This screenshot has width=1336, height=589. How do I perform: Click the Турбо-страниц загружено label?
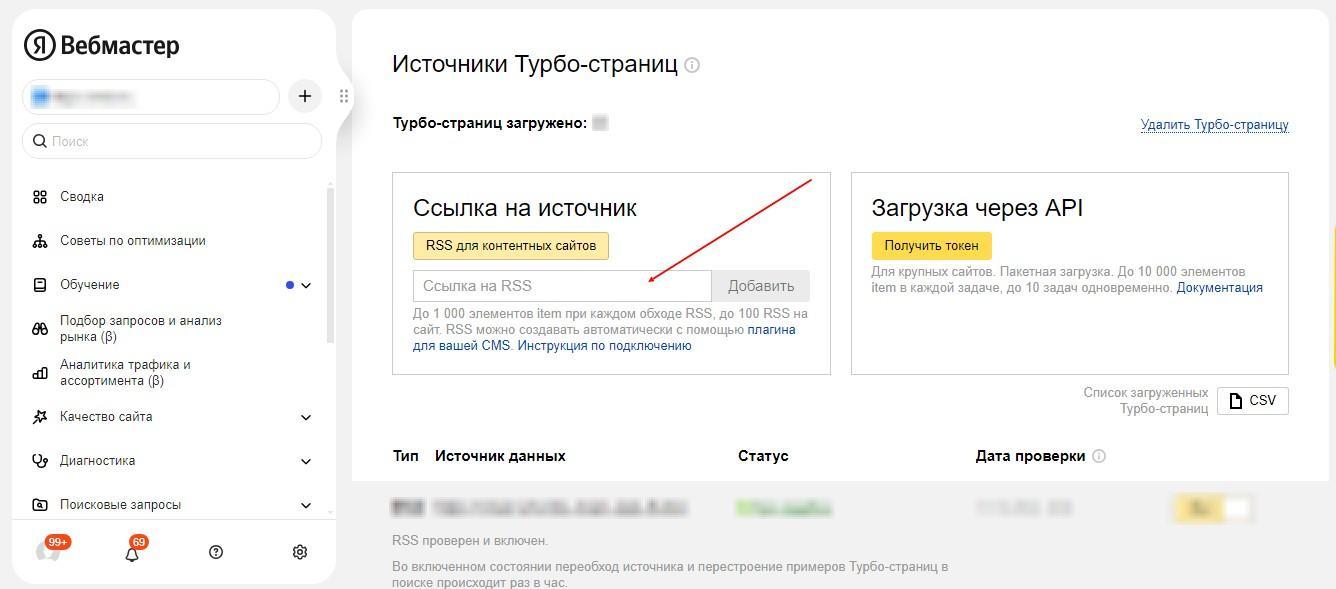(x=490, y=123)
